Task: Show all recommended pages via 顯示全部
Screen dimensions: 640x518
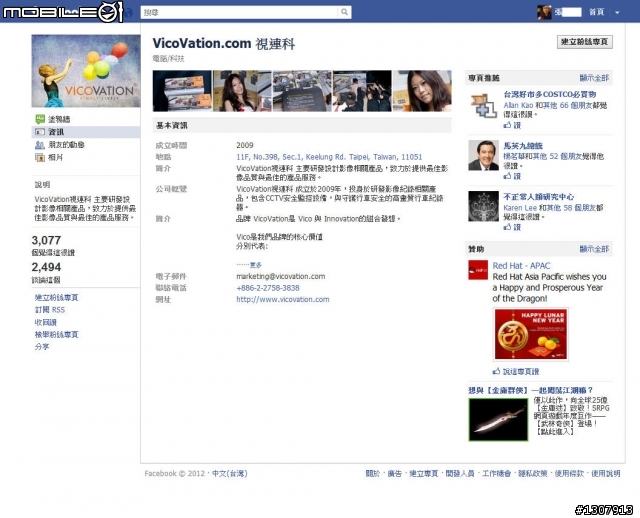Action: [594, 78]
